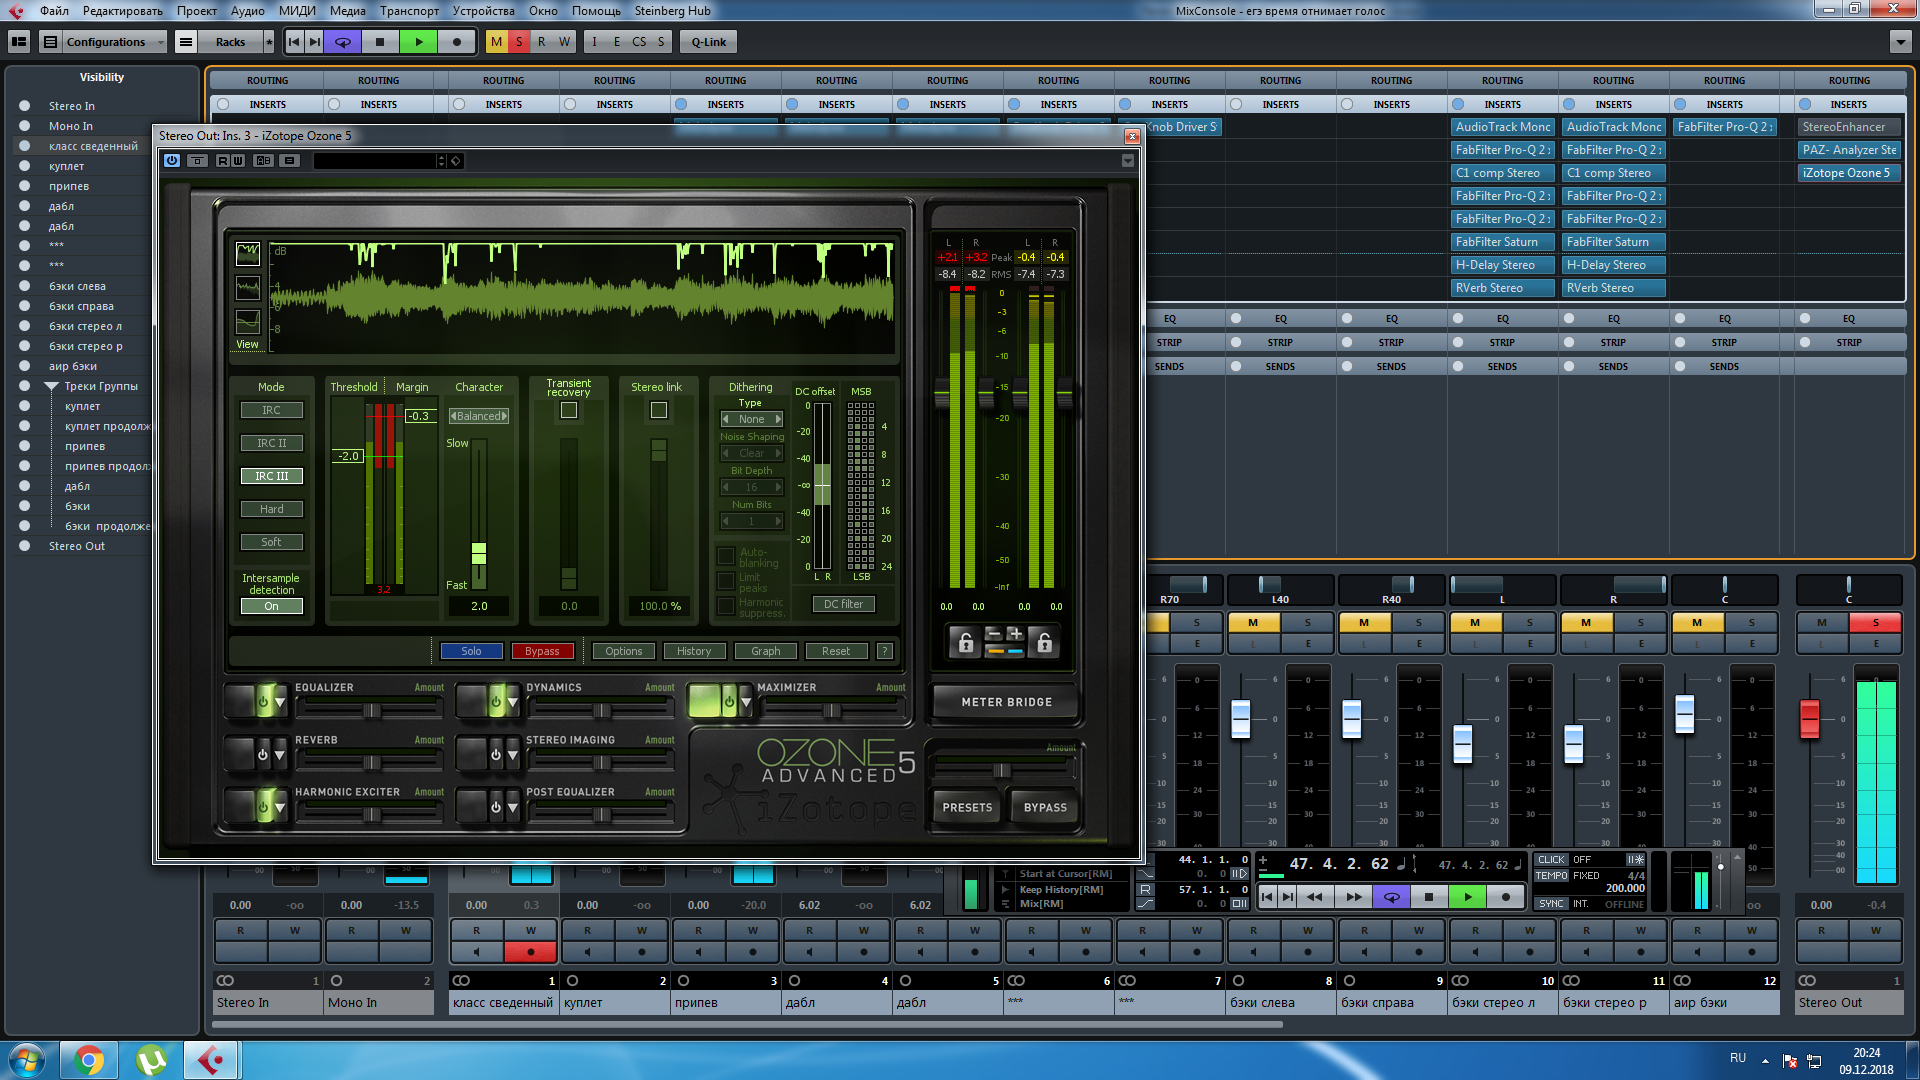
Task: Go to previous marker in top toolbar
Action: click(x=294, y=42)
